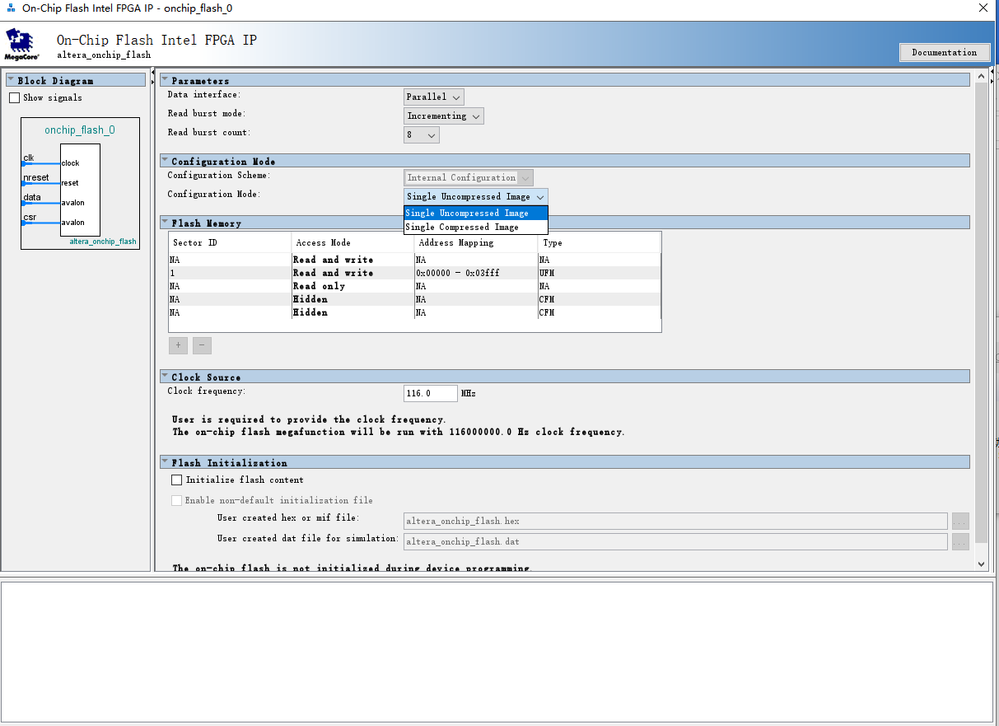Open the Read burst mode dropdown
Image resolution: width=999 pixels, height=726 pixels.
pyautogui.click(x=443, y=116)
